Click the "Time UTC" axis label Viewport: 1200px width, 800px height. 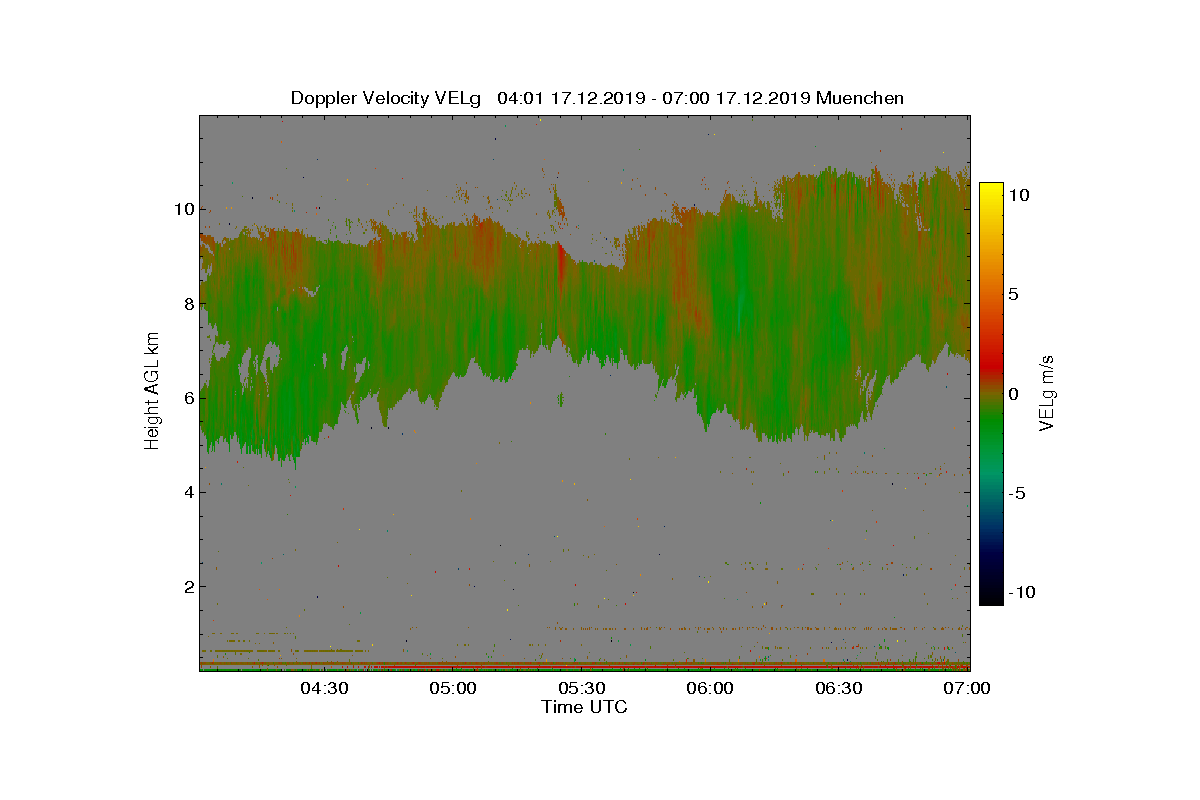(x=585, y=707)
